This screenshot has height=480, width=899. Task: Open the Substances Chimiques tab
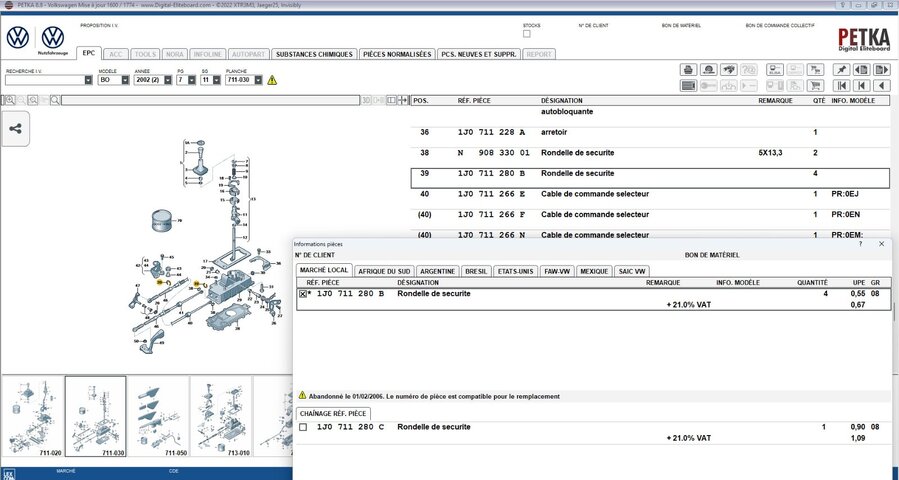(314, 54)
